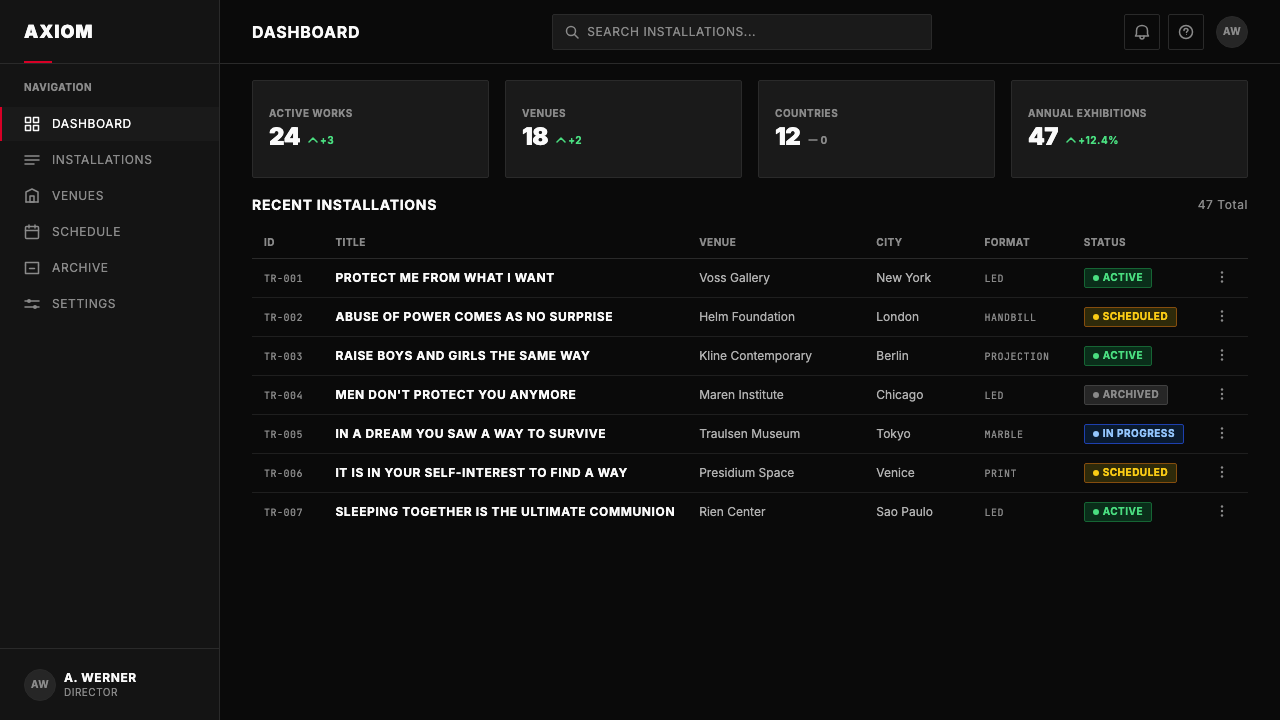Click the Sao Paulo city cell
Viewport: 1280px width, 720px height.
905,512
